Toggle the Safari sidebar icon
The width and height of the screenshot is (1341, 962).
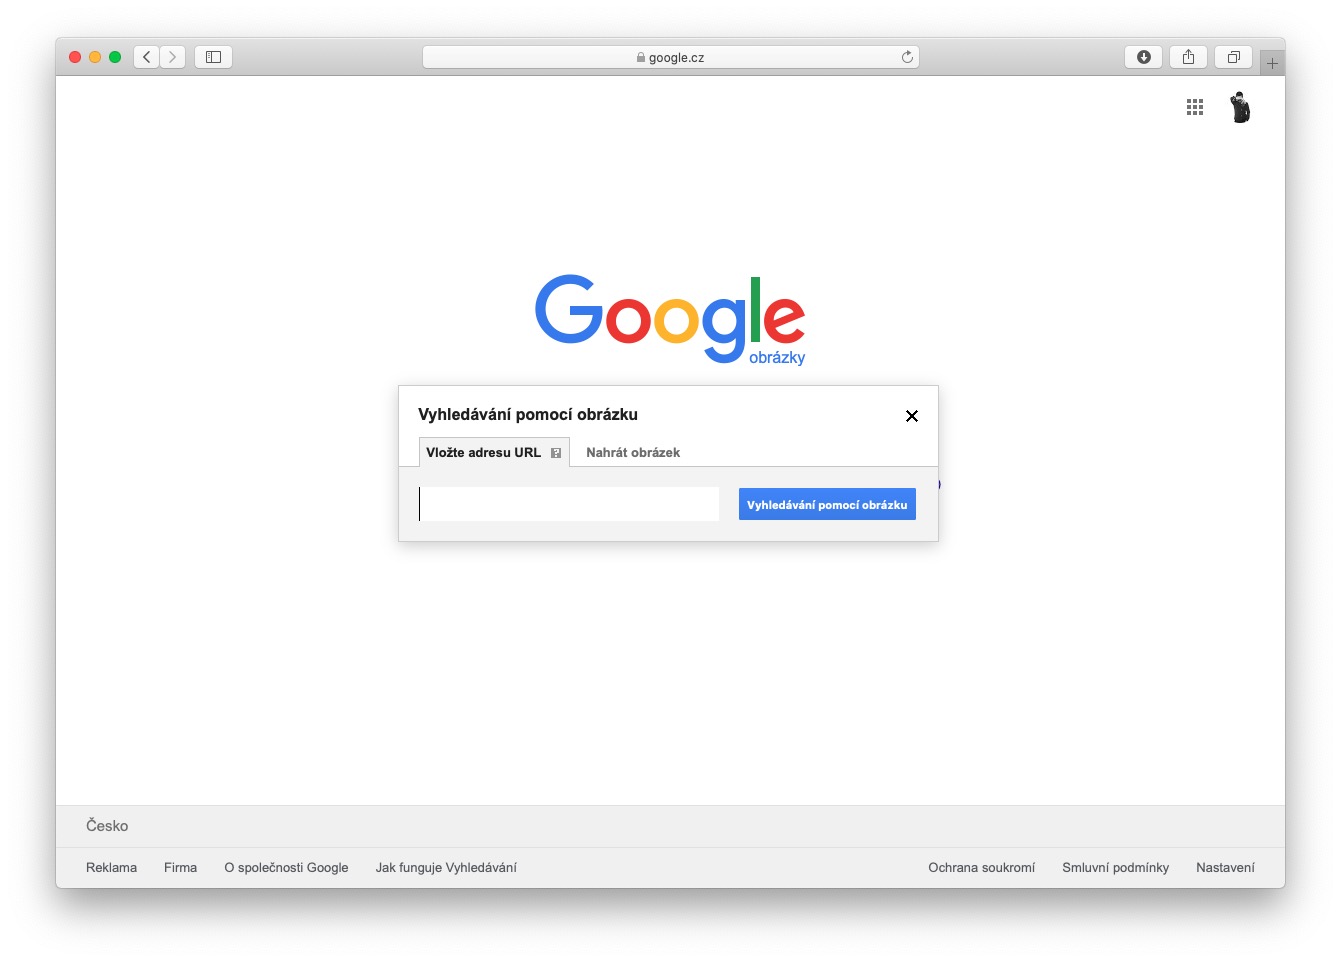[213, 57]
